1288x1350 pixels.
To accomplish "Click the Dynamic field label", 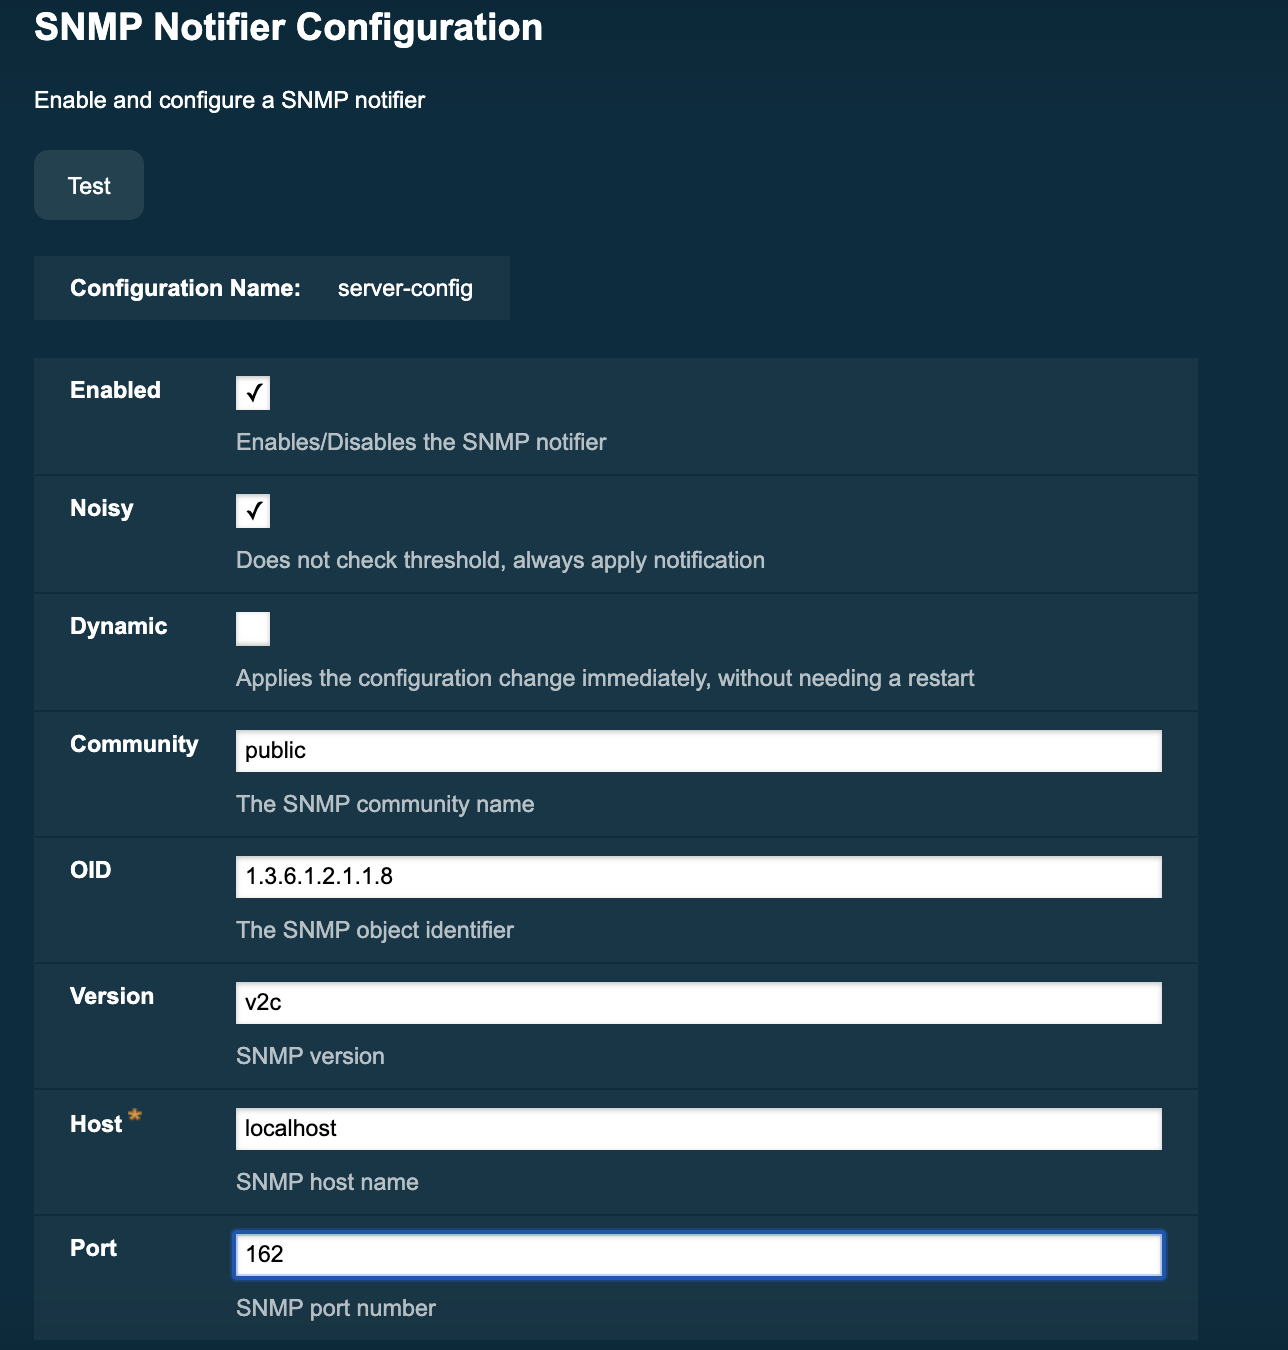I will pos(118,626).
